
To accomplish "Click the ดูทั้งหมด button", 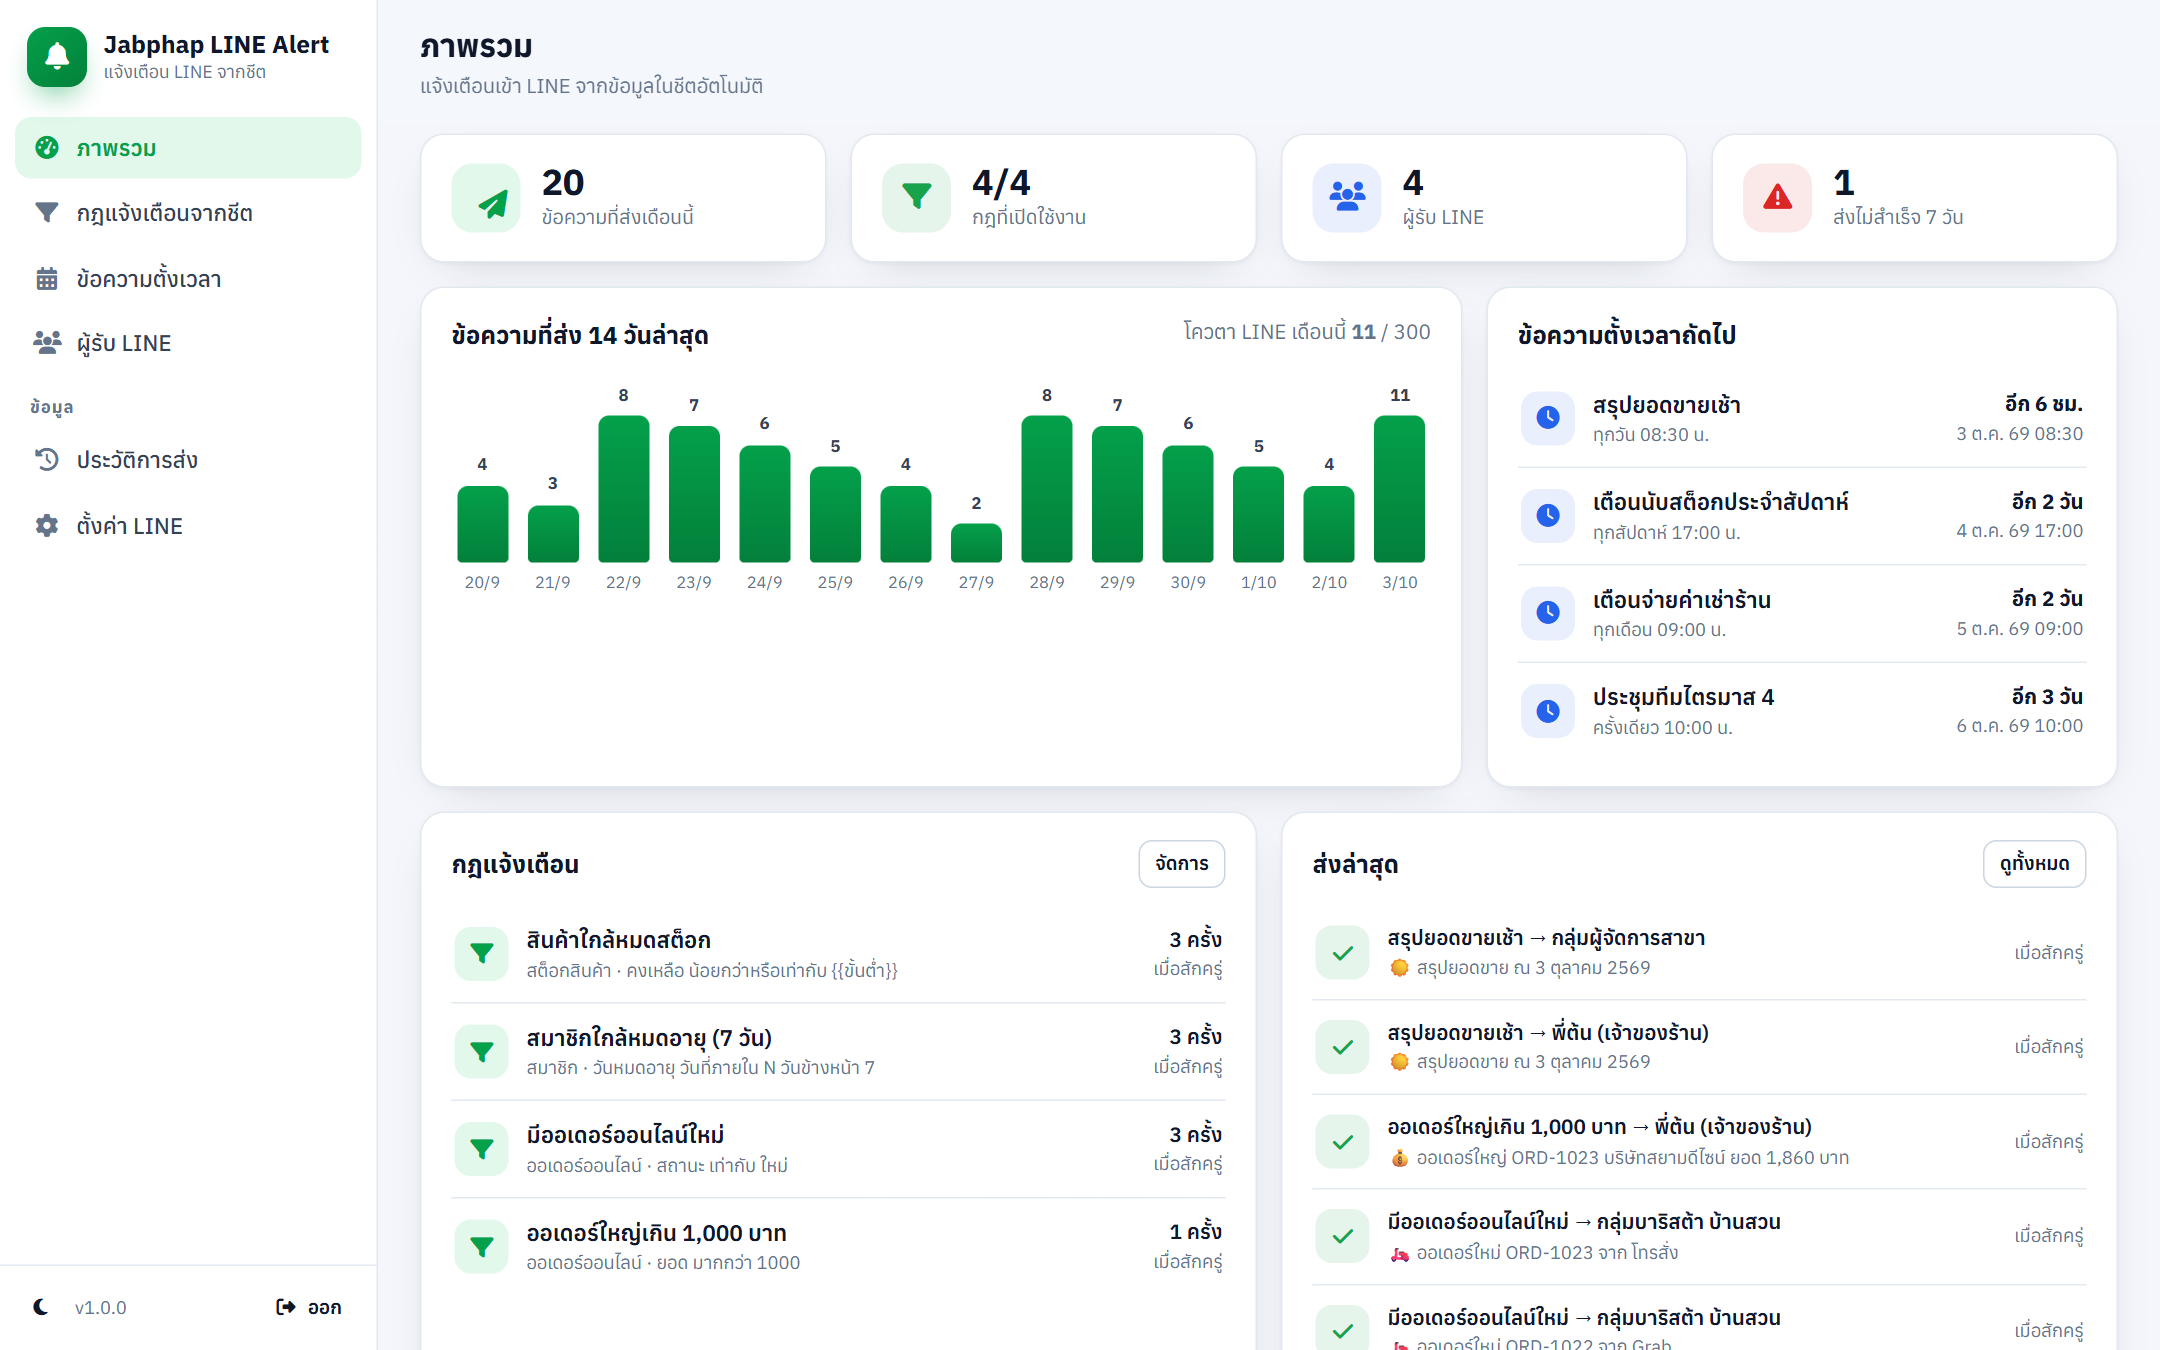I will [2034, 864].
